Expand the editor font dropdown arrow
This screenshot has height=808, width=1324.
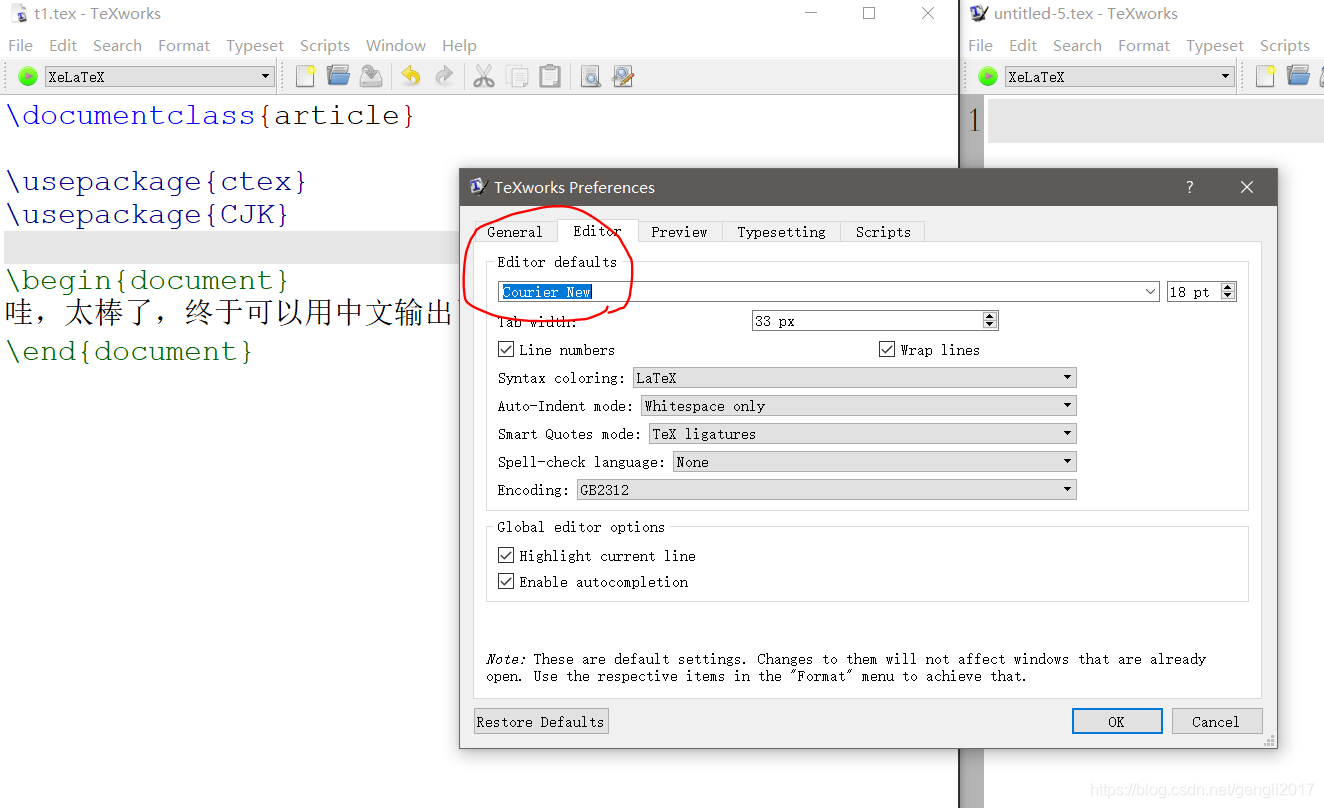tap(1150, 292)
